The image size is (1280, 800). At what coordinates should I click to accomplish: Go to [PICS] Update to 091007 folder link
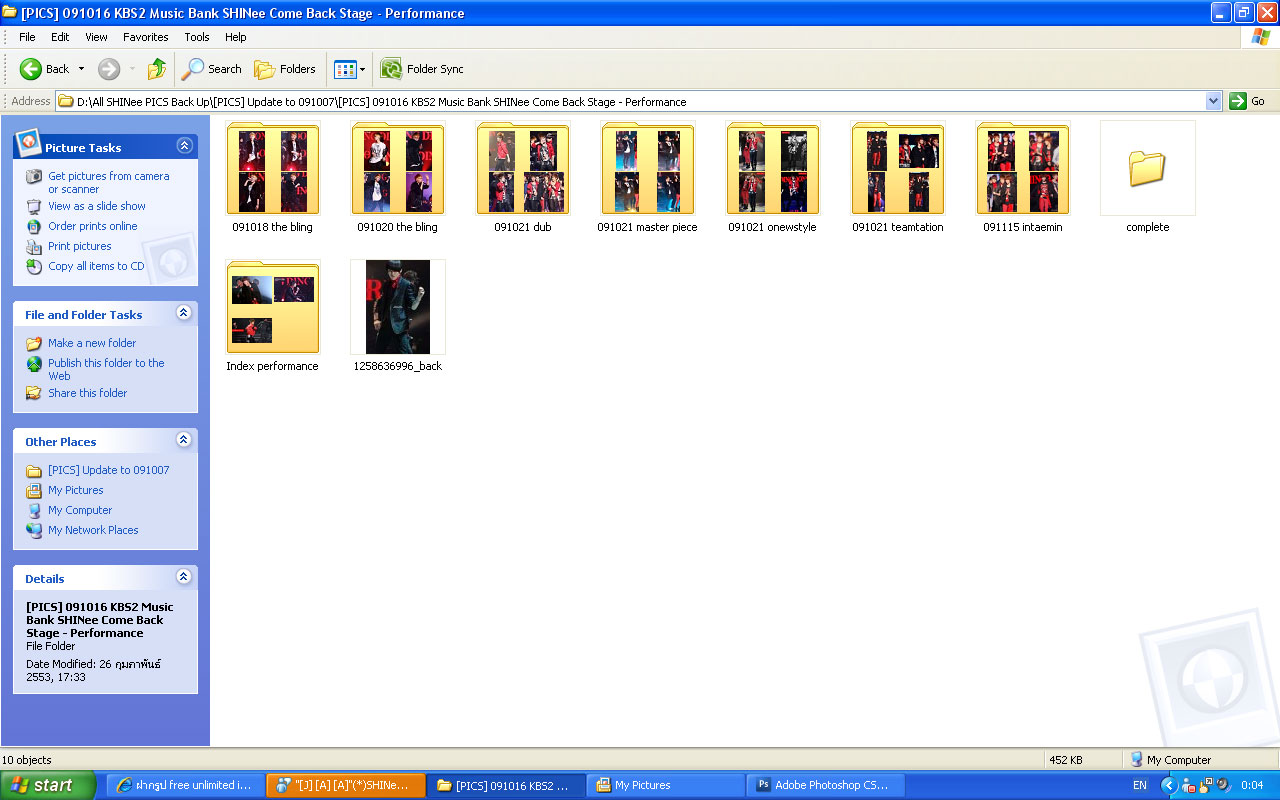[x=109, y=470]
